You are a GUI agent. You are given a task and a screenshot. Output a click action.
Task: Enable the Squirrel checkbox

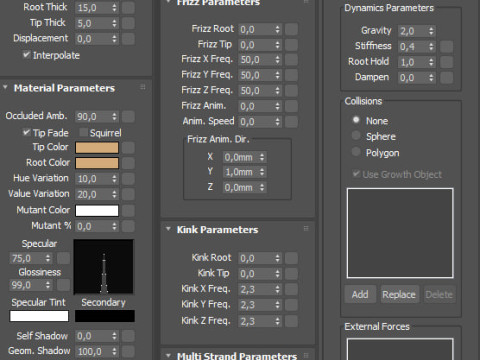point(83,132)
